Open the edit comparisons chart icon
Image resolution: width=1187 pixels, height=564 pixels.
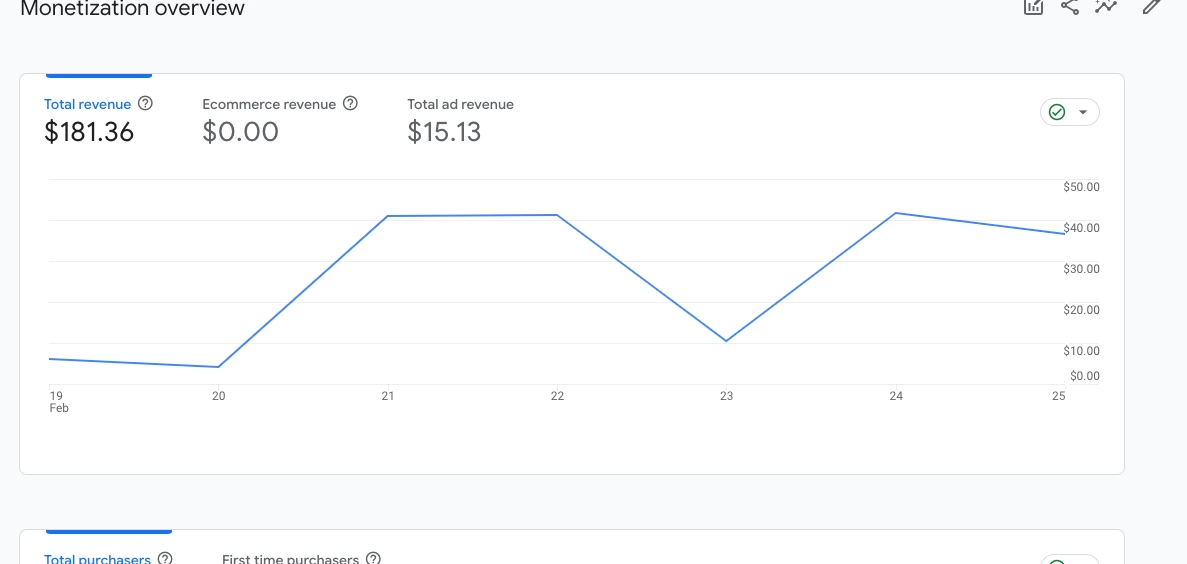(x=1033, y=6)
